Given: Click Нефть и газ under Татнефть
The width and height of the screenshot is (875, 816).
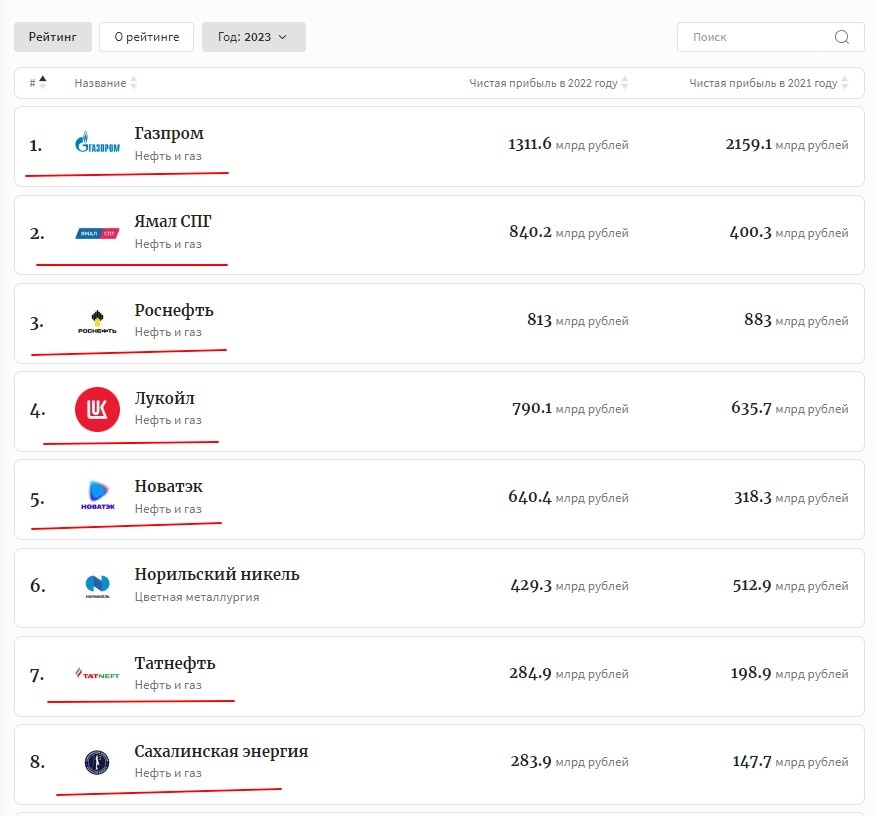Looking at the screenshot, I should tap(168, 685).
